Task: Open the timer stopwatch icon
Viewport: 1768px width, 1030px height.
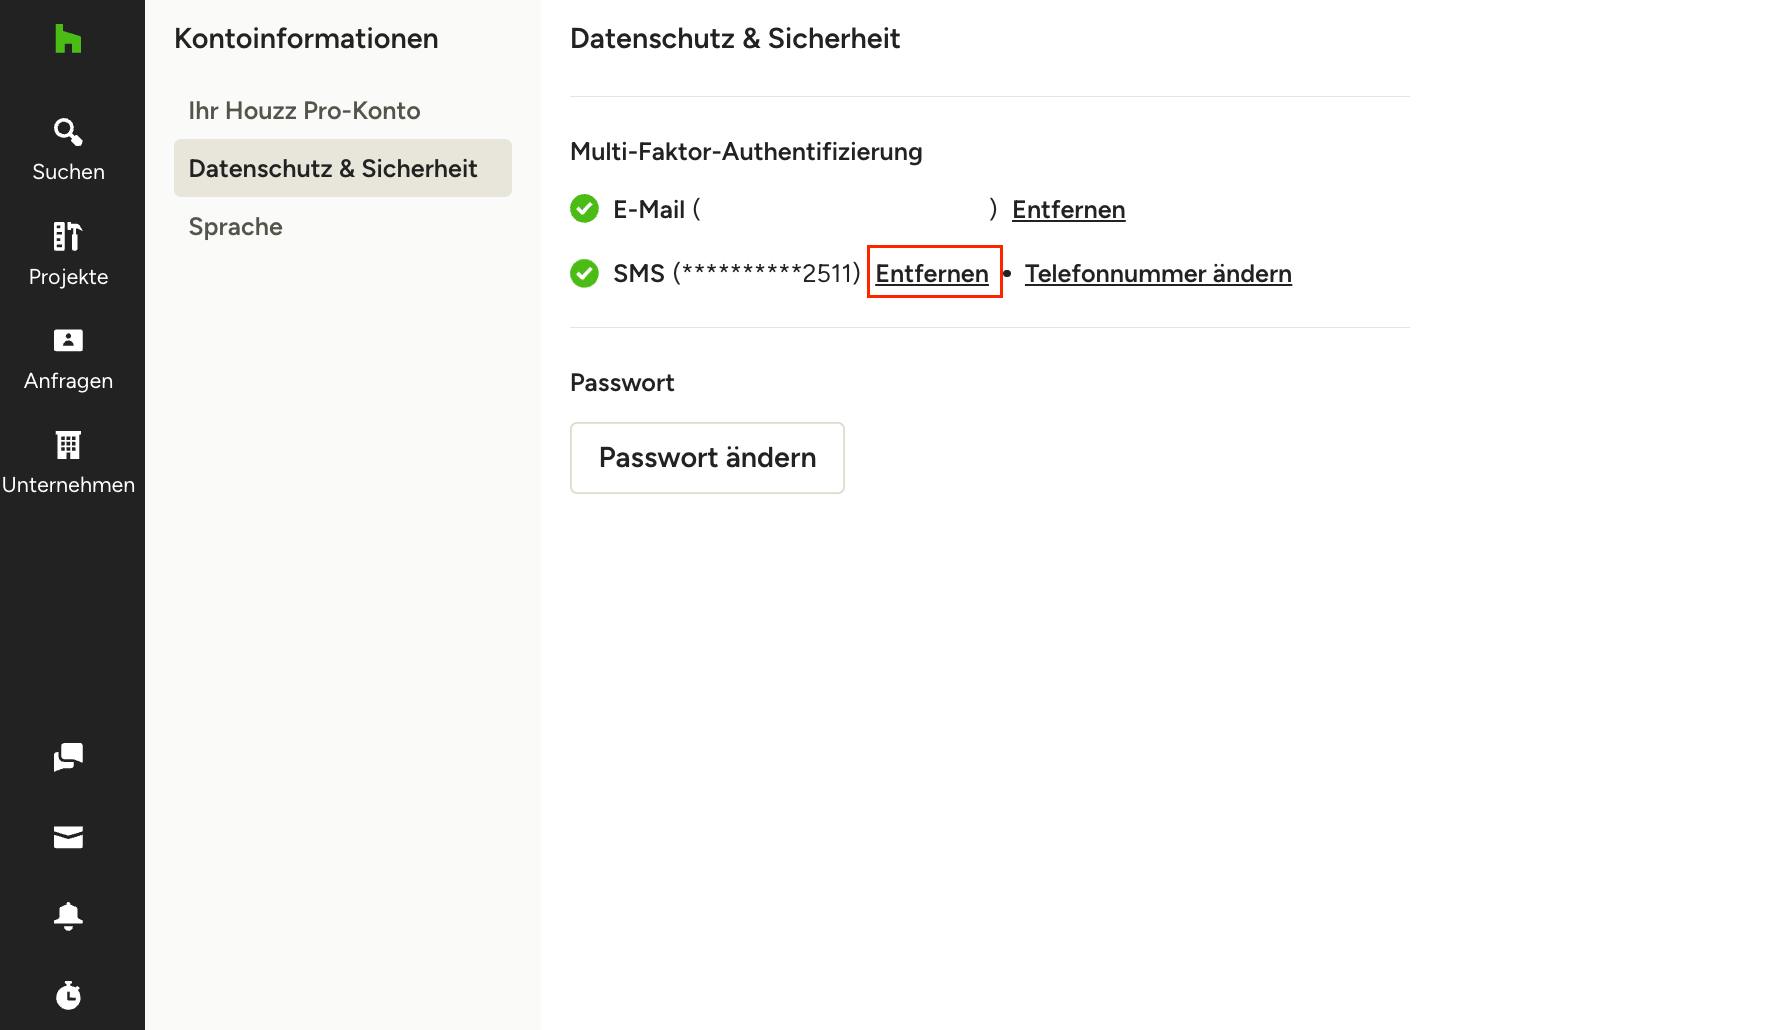Action: coord(68,995)
